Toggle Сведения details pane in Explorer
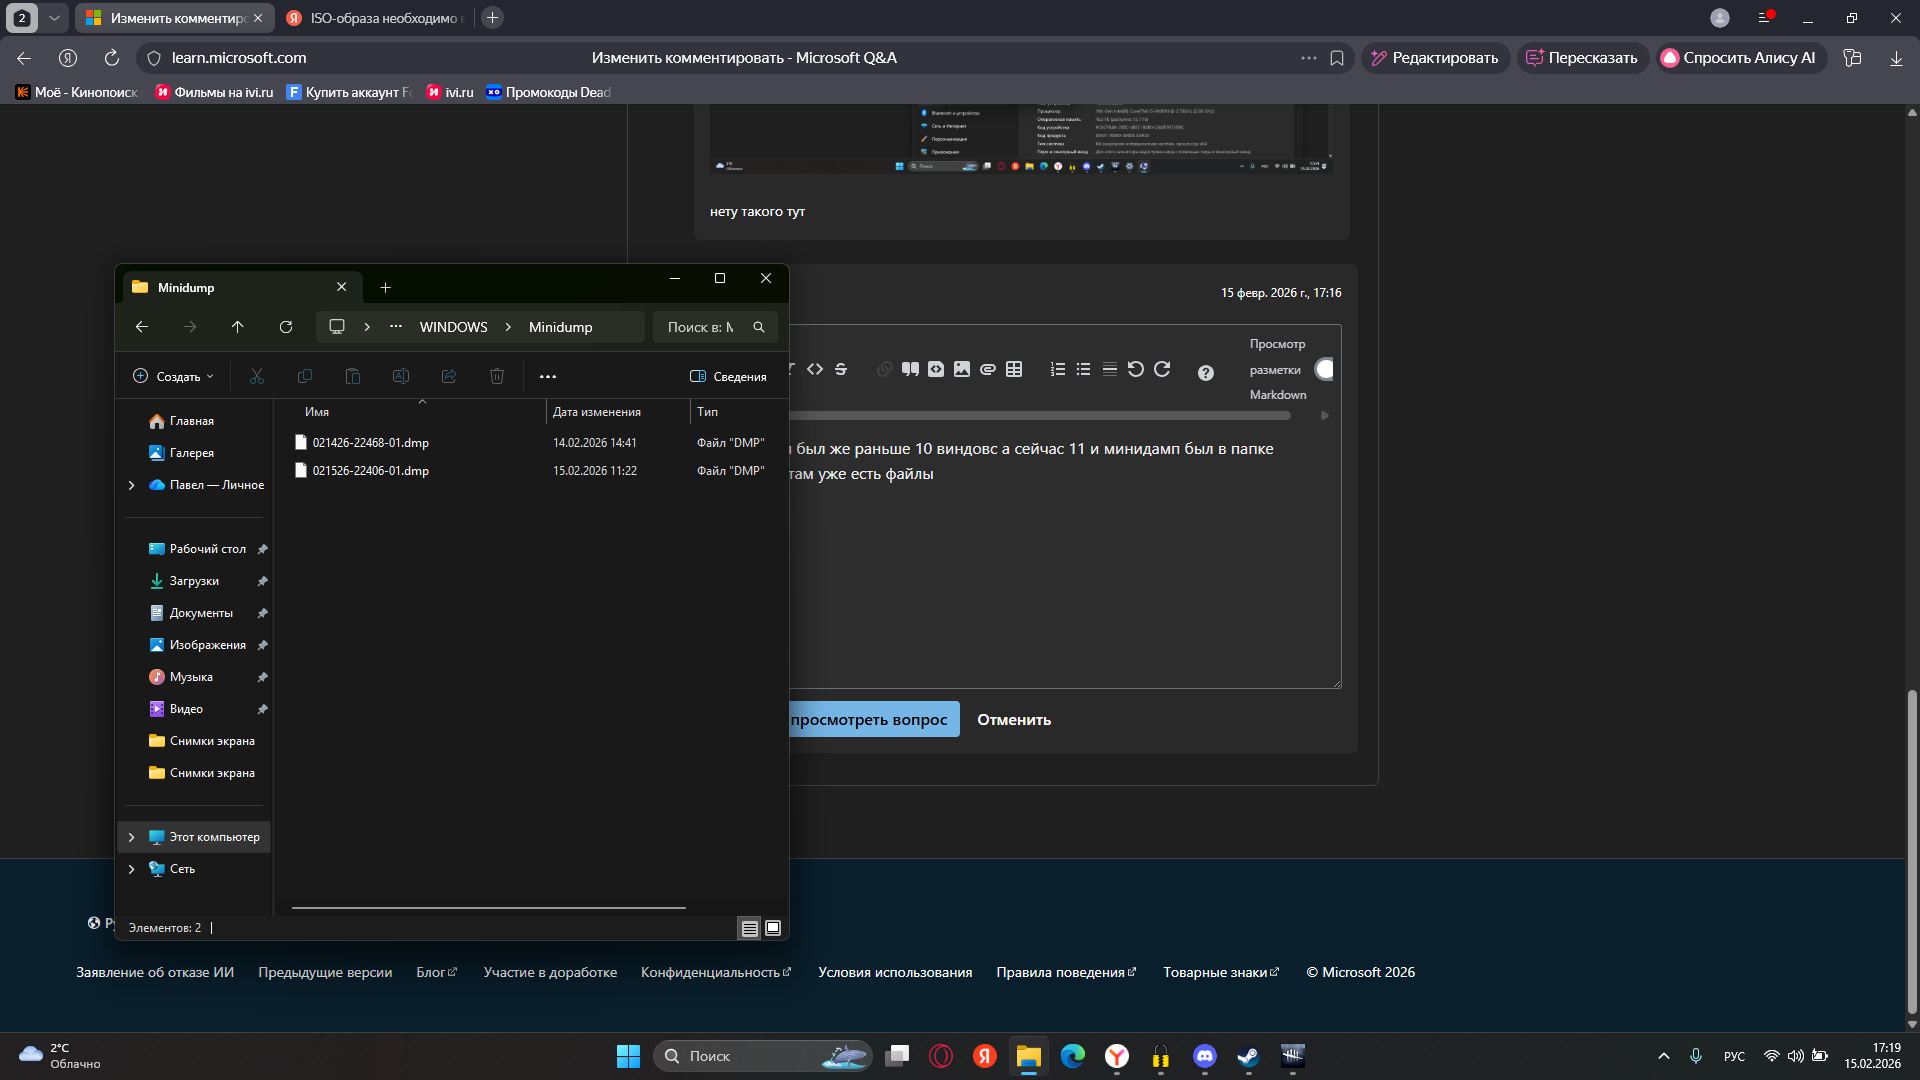 coord(728,376)
